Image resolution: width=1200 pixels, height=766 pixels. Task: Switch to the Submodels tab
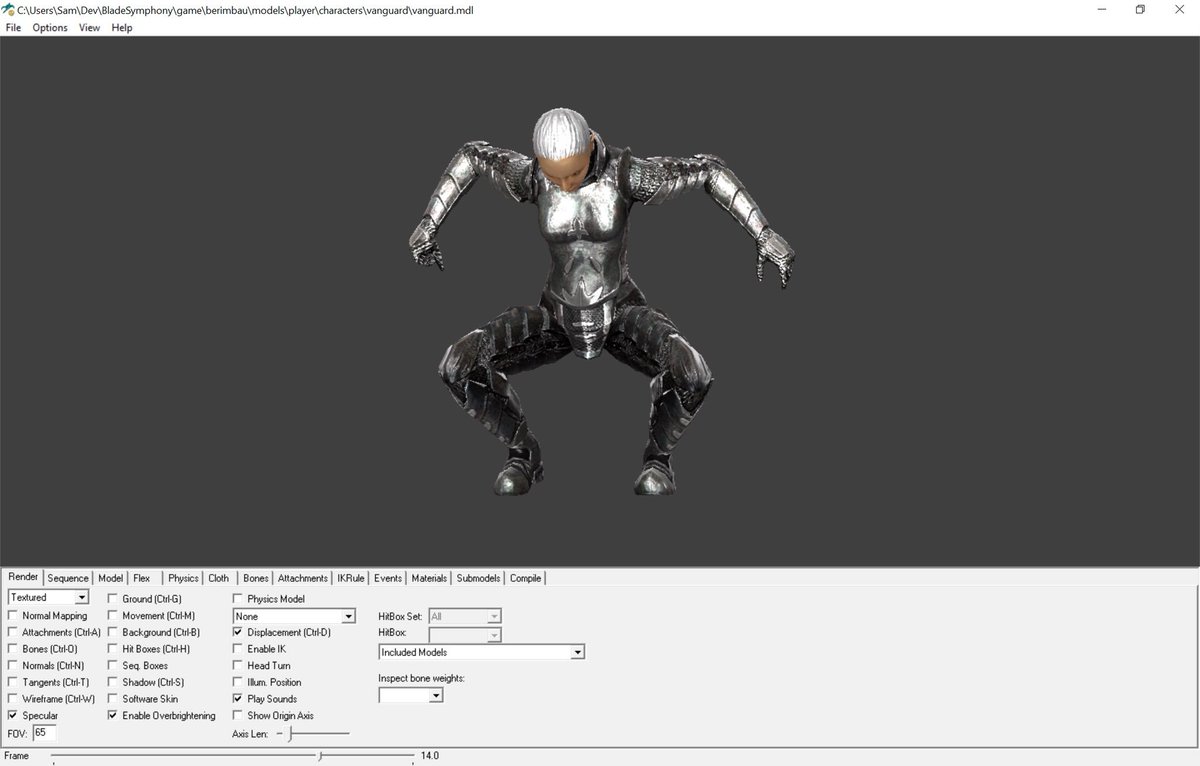coord(478,578)
